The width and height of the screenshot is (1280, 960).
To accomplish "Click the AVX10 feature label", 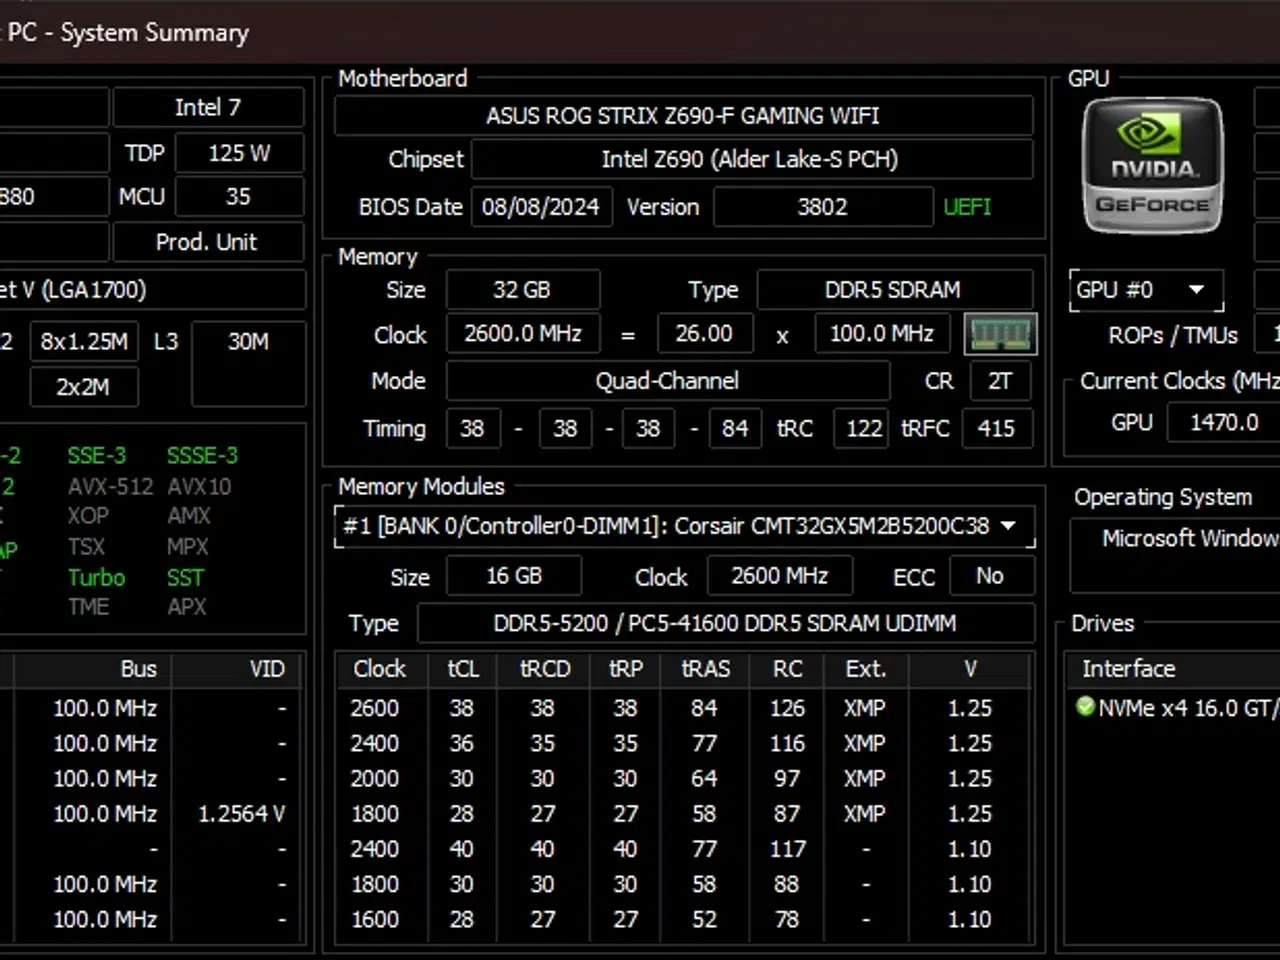I will click(199, 487).
